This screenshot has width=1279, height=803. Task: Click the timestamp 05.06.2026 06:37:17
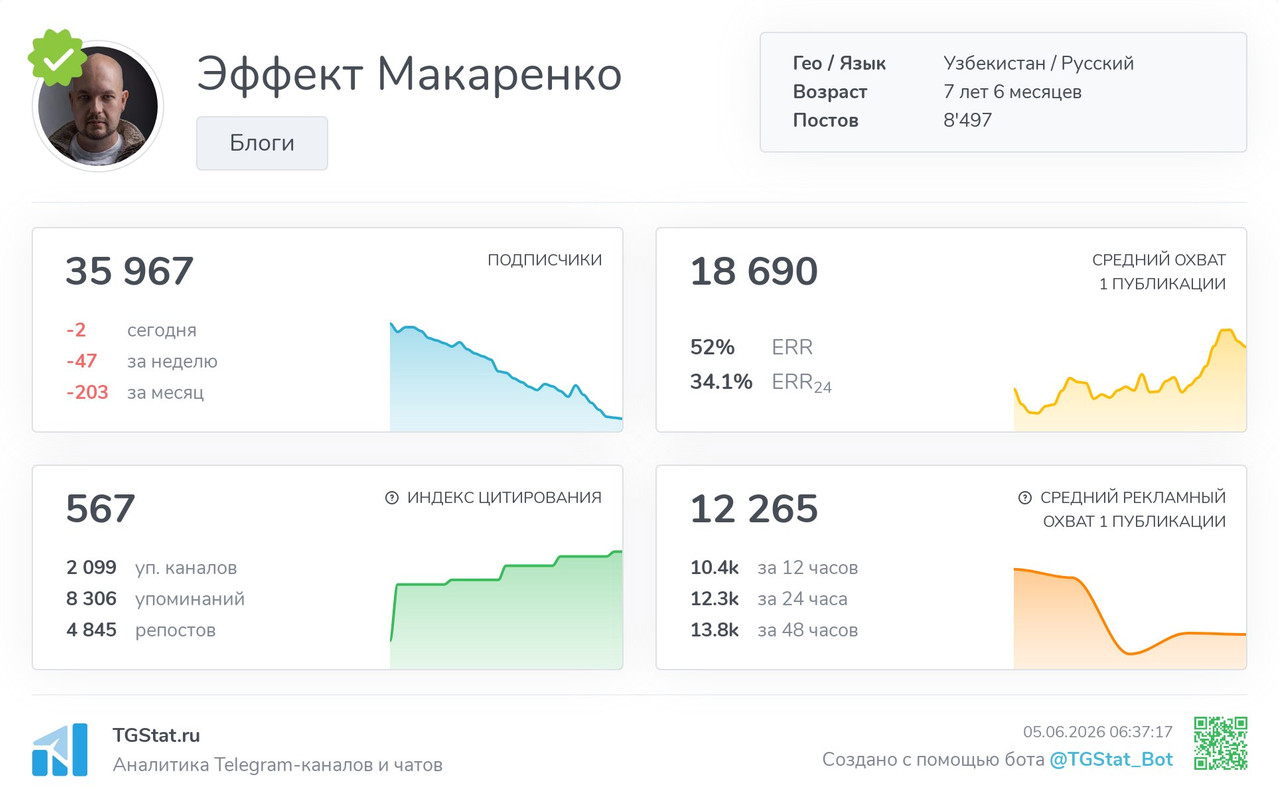tap(1097, 732)
